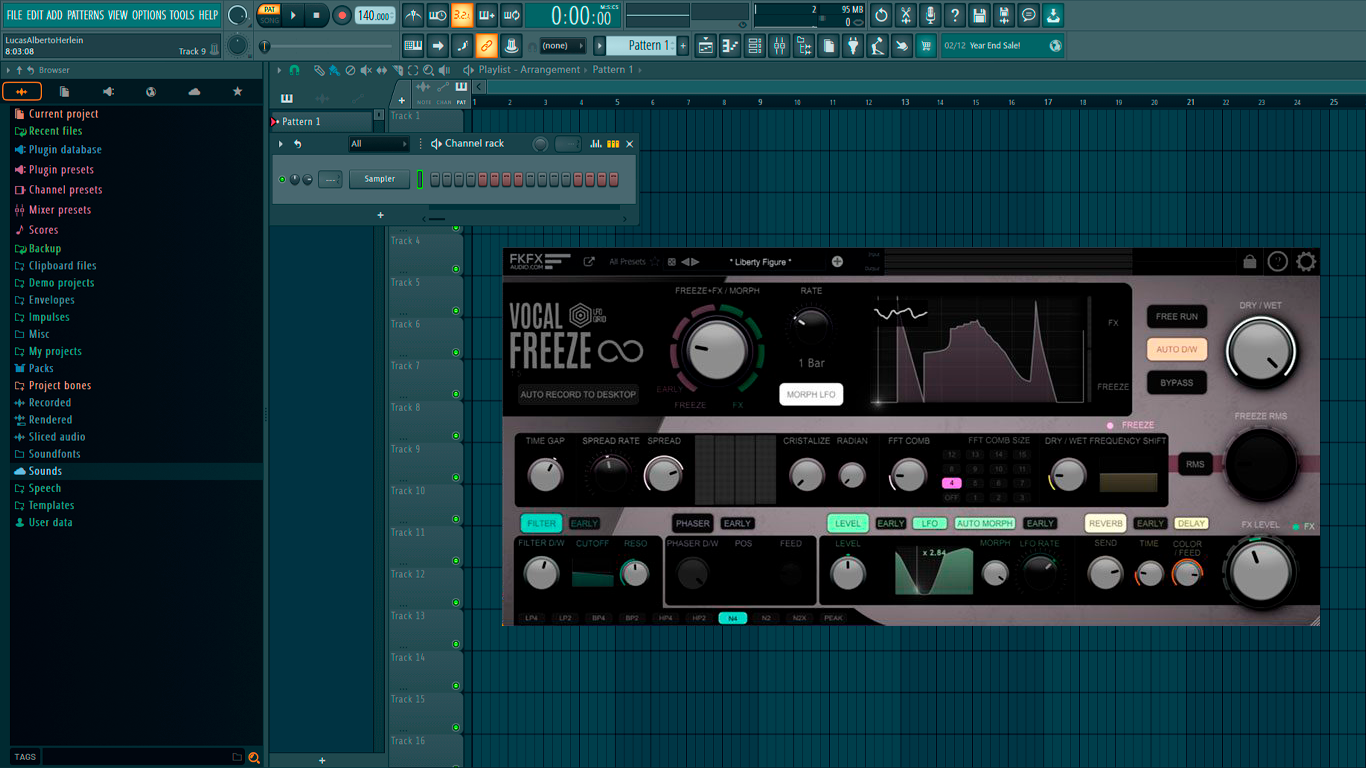Toggle the AUTO D/W button
This screenshot has width=1366, height=768.
[1177, 350]
